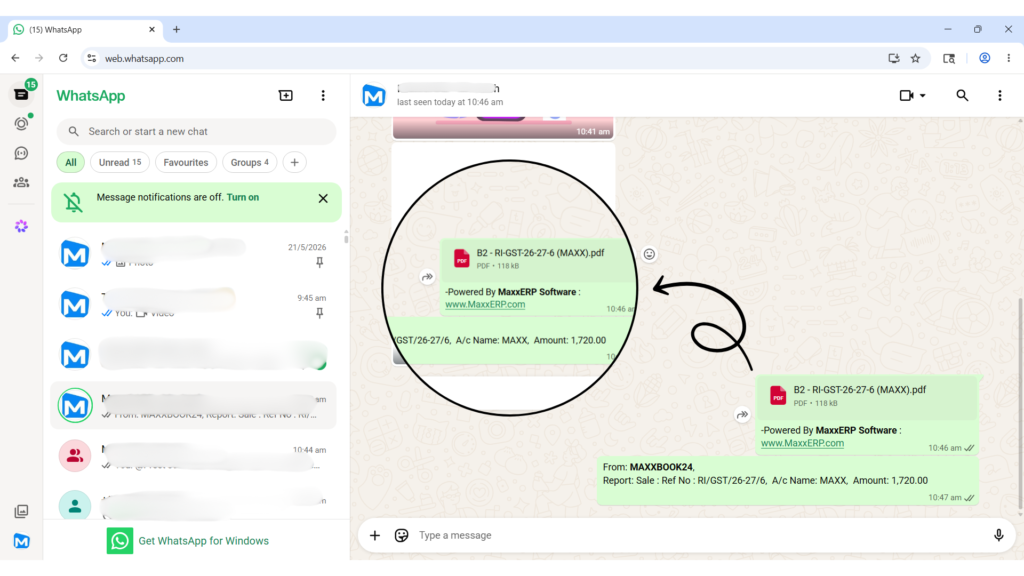Open the emoji and sticker picker
Viewport: 1024px width, 576px height.
401,536
